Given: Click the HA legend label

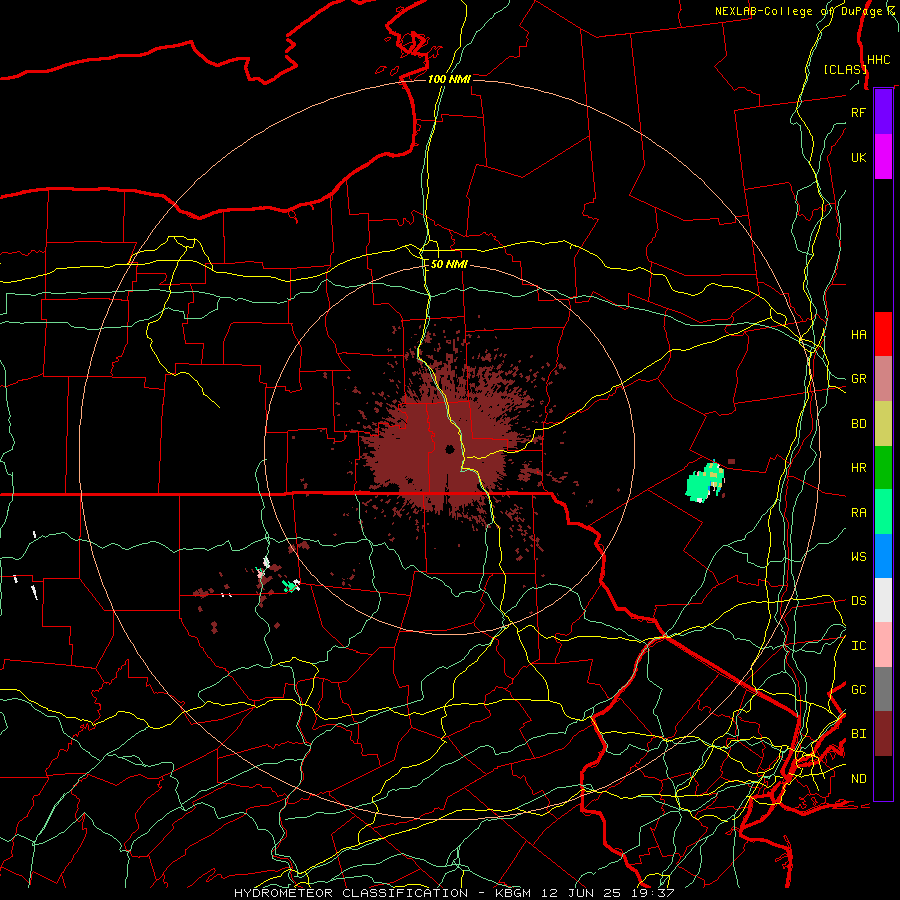Looking at the screenshot, I should (858, 334).
